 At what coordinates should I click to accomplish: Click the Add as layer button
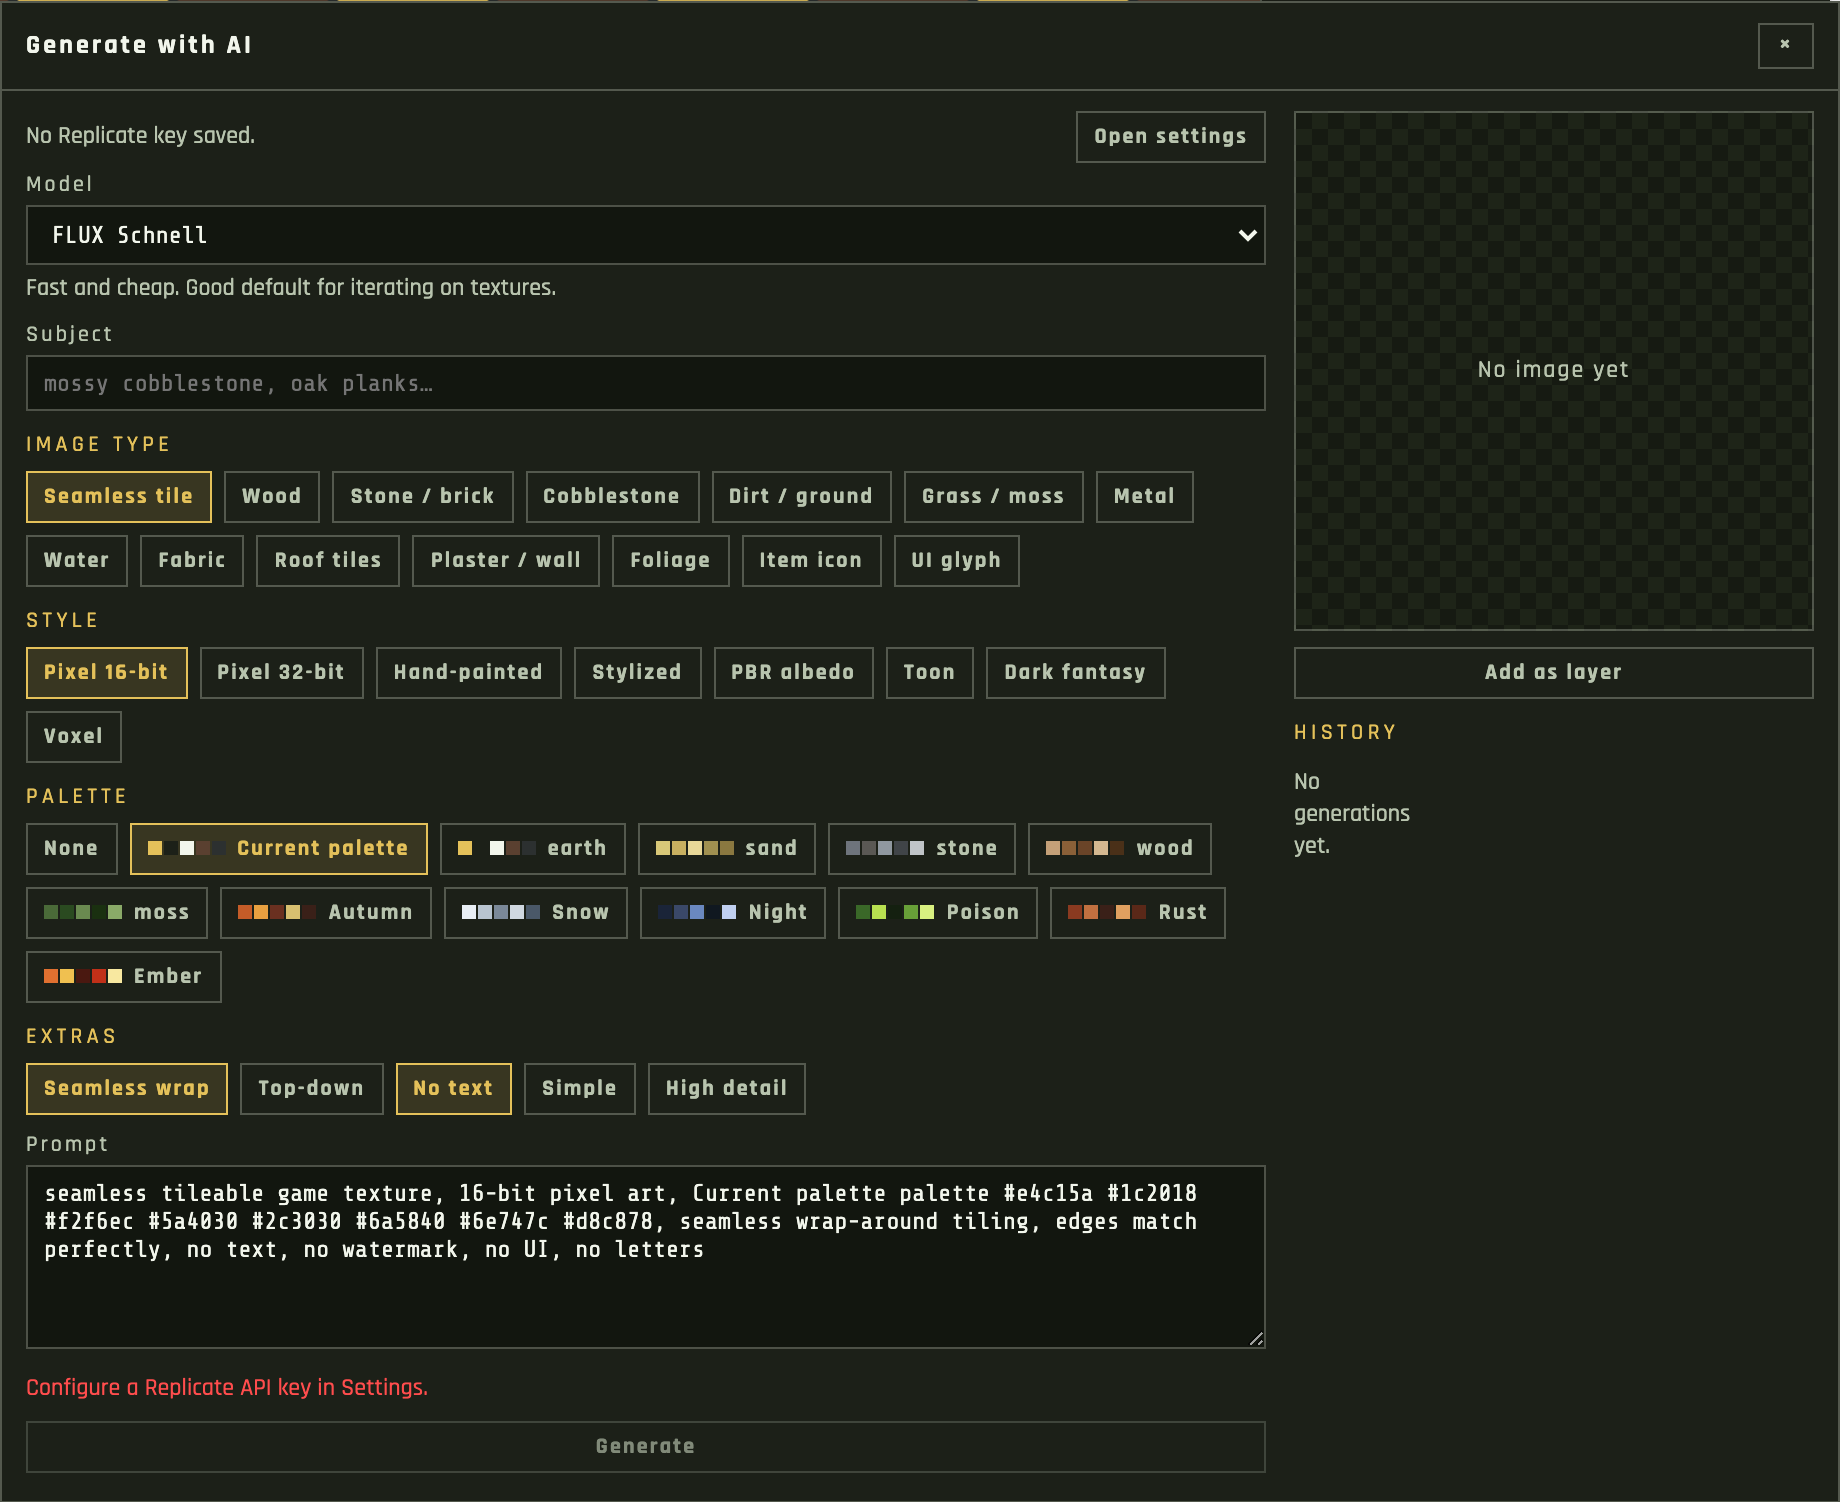click(x=1553, y=672)
